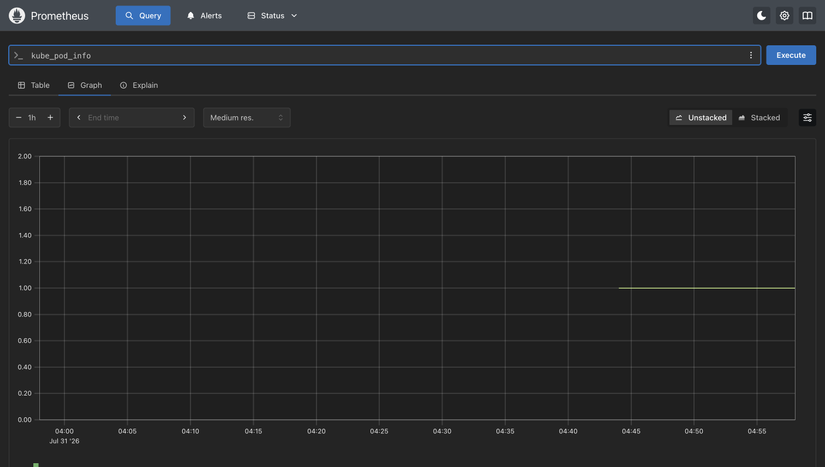Focus the kube_pod_info expression input
This screenshot has width=825, height=467.
(x=384, y=55)
